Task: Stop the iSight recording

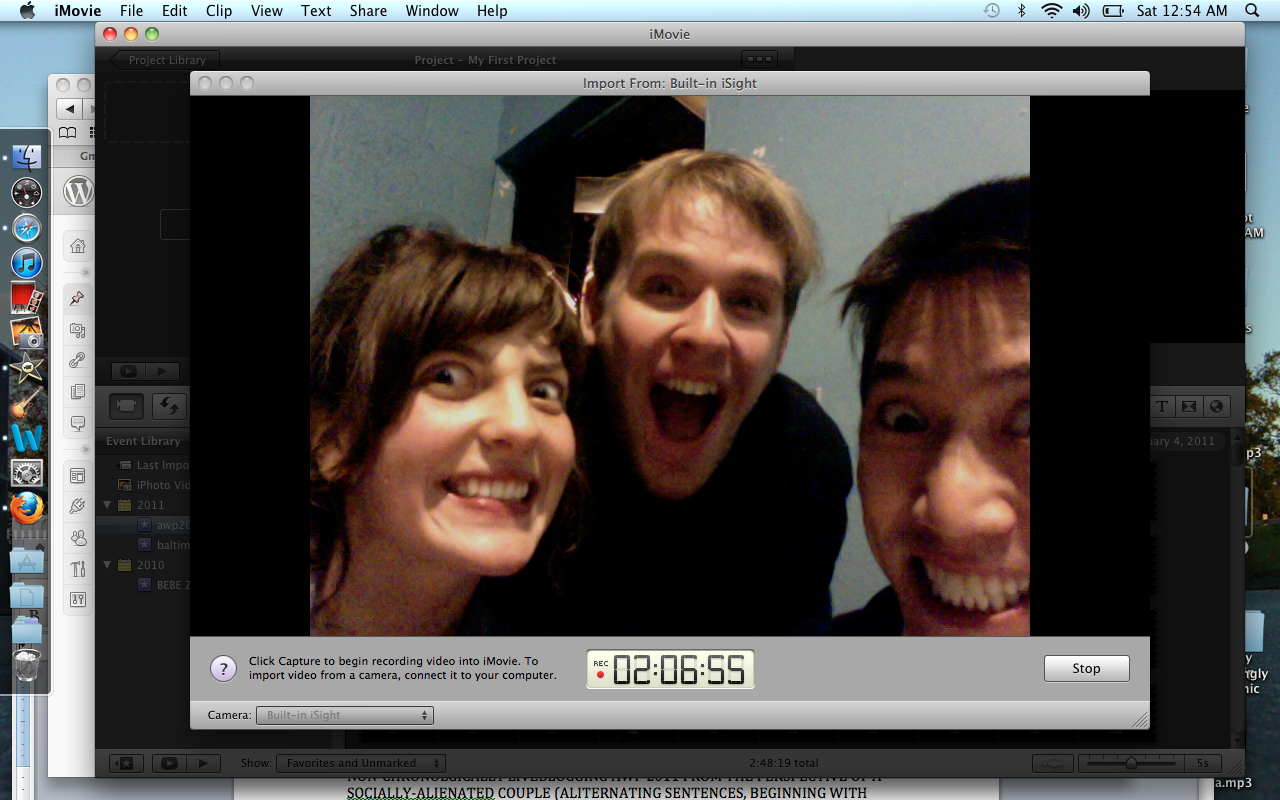Action: (x=1087, y=668)
